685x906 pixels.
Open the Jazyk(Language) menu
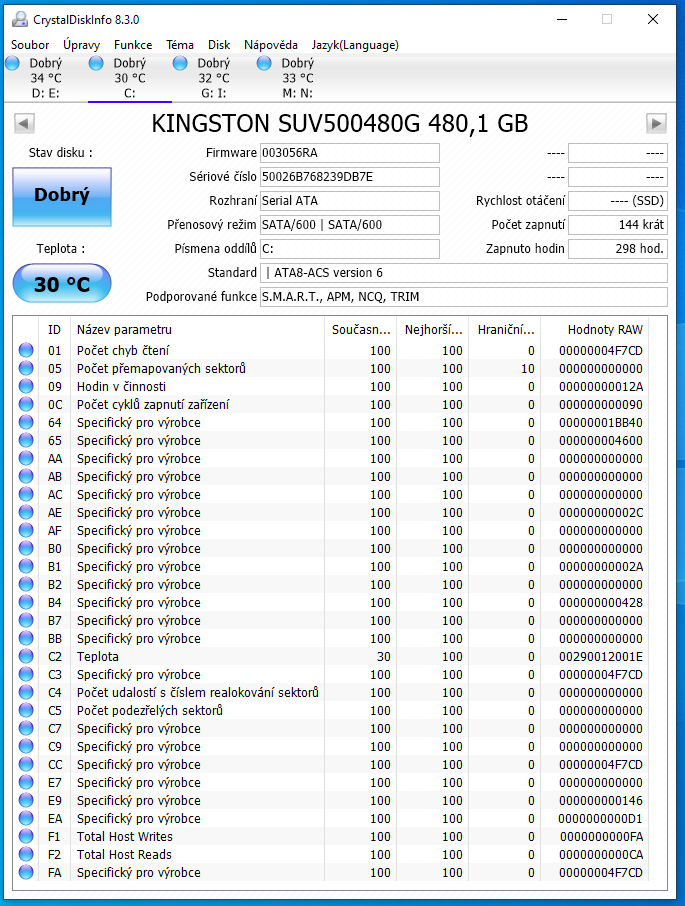355,44
